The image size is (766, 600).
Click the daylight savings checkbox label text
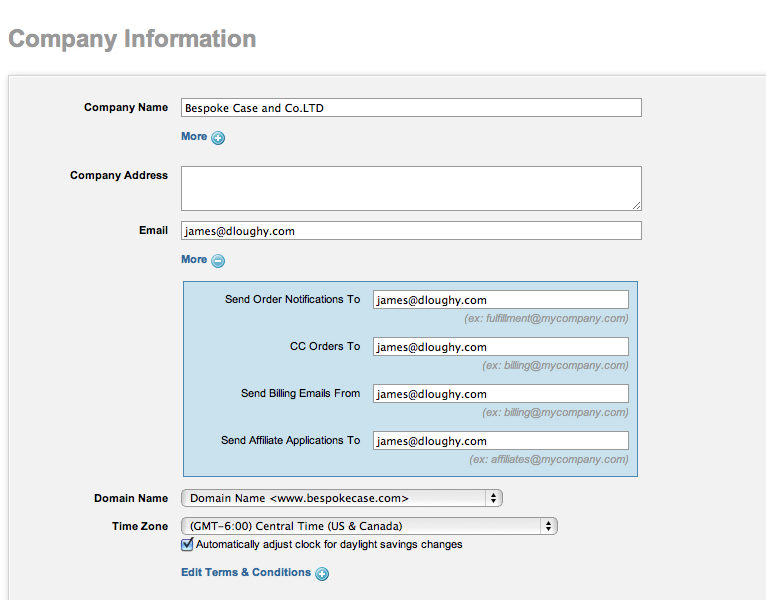click(329, 544)
